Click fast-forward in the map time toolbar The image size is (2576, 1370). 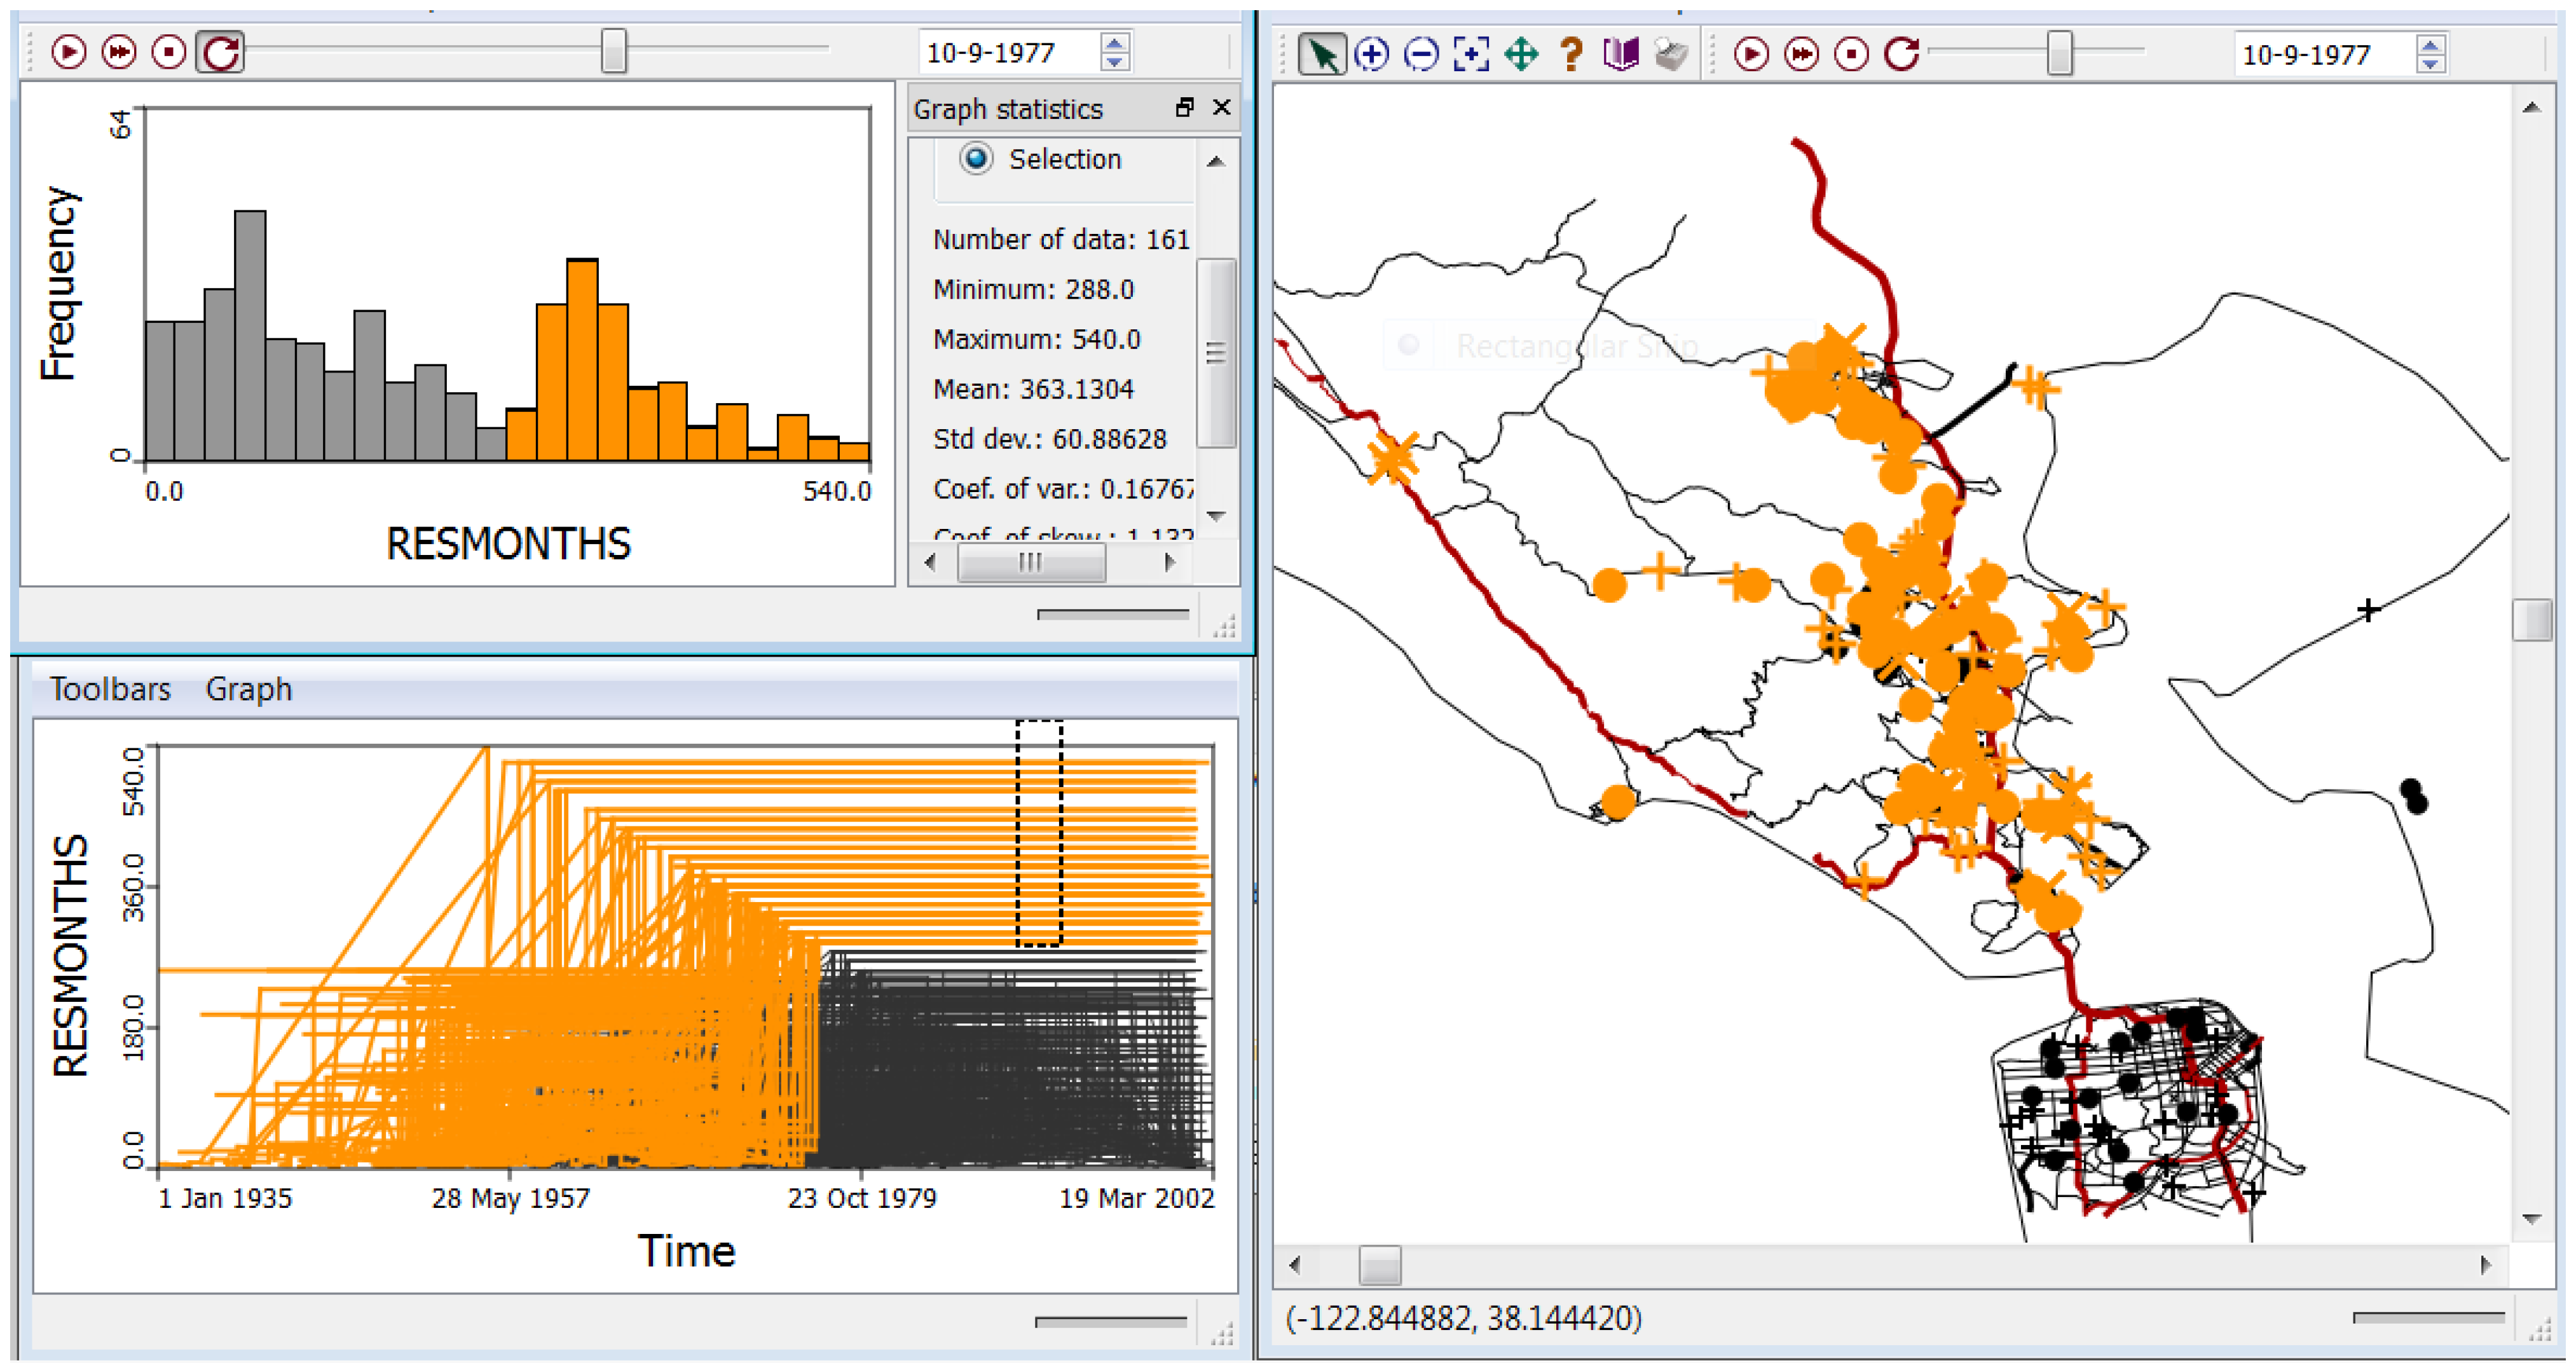1802,54
